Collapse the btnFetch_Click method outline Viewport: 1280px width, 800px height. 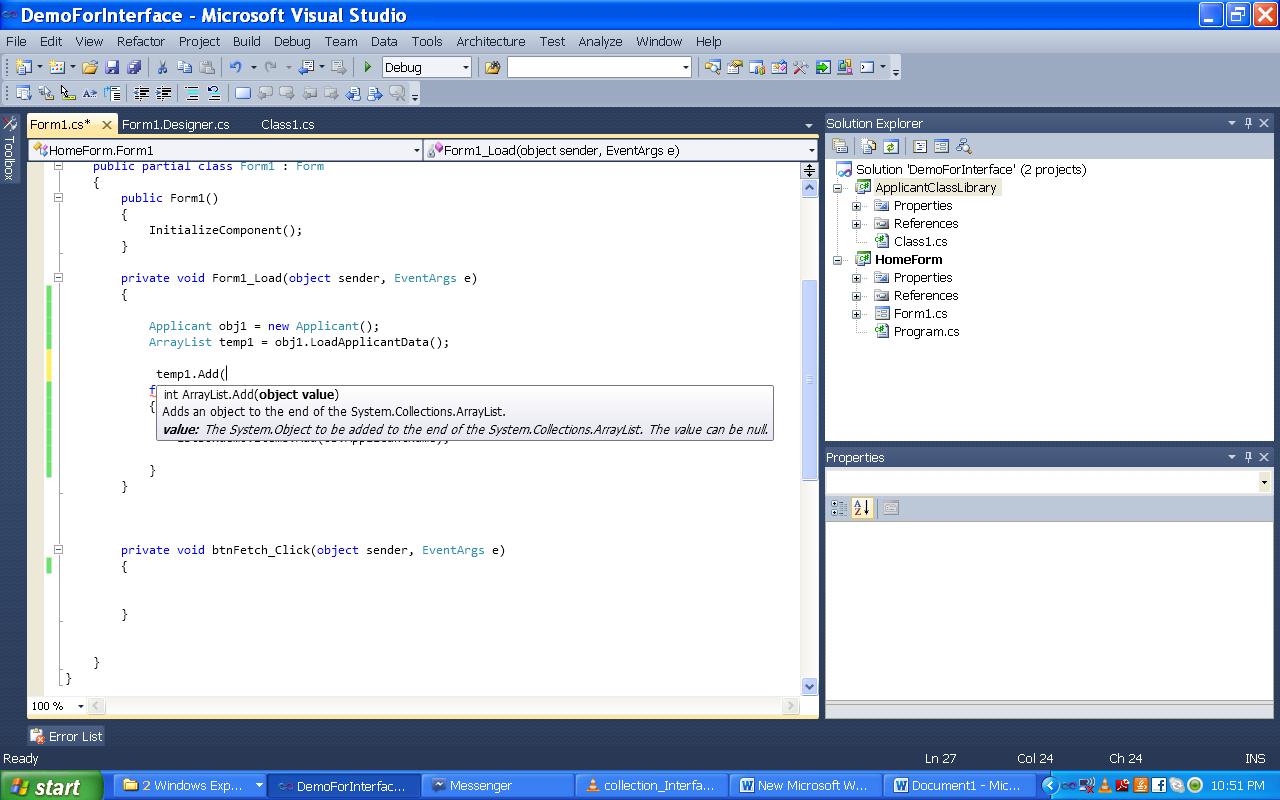click(58, 550)
